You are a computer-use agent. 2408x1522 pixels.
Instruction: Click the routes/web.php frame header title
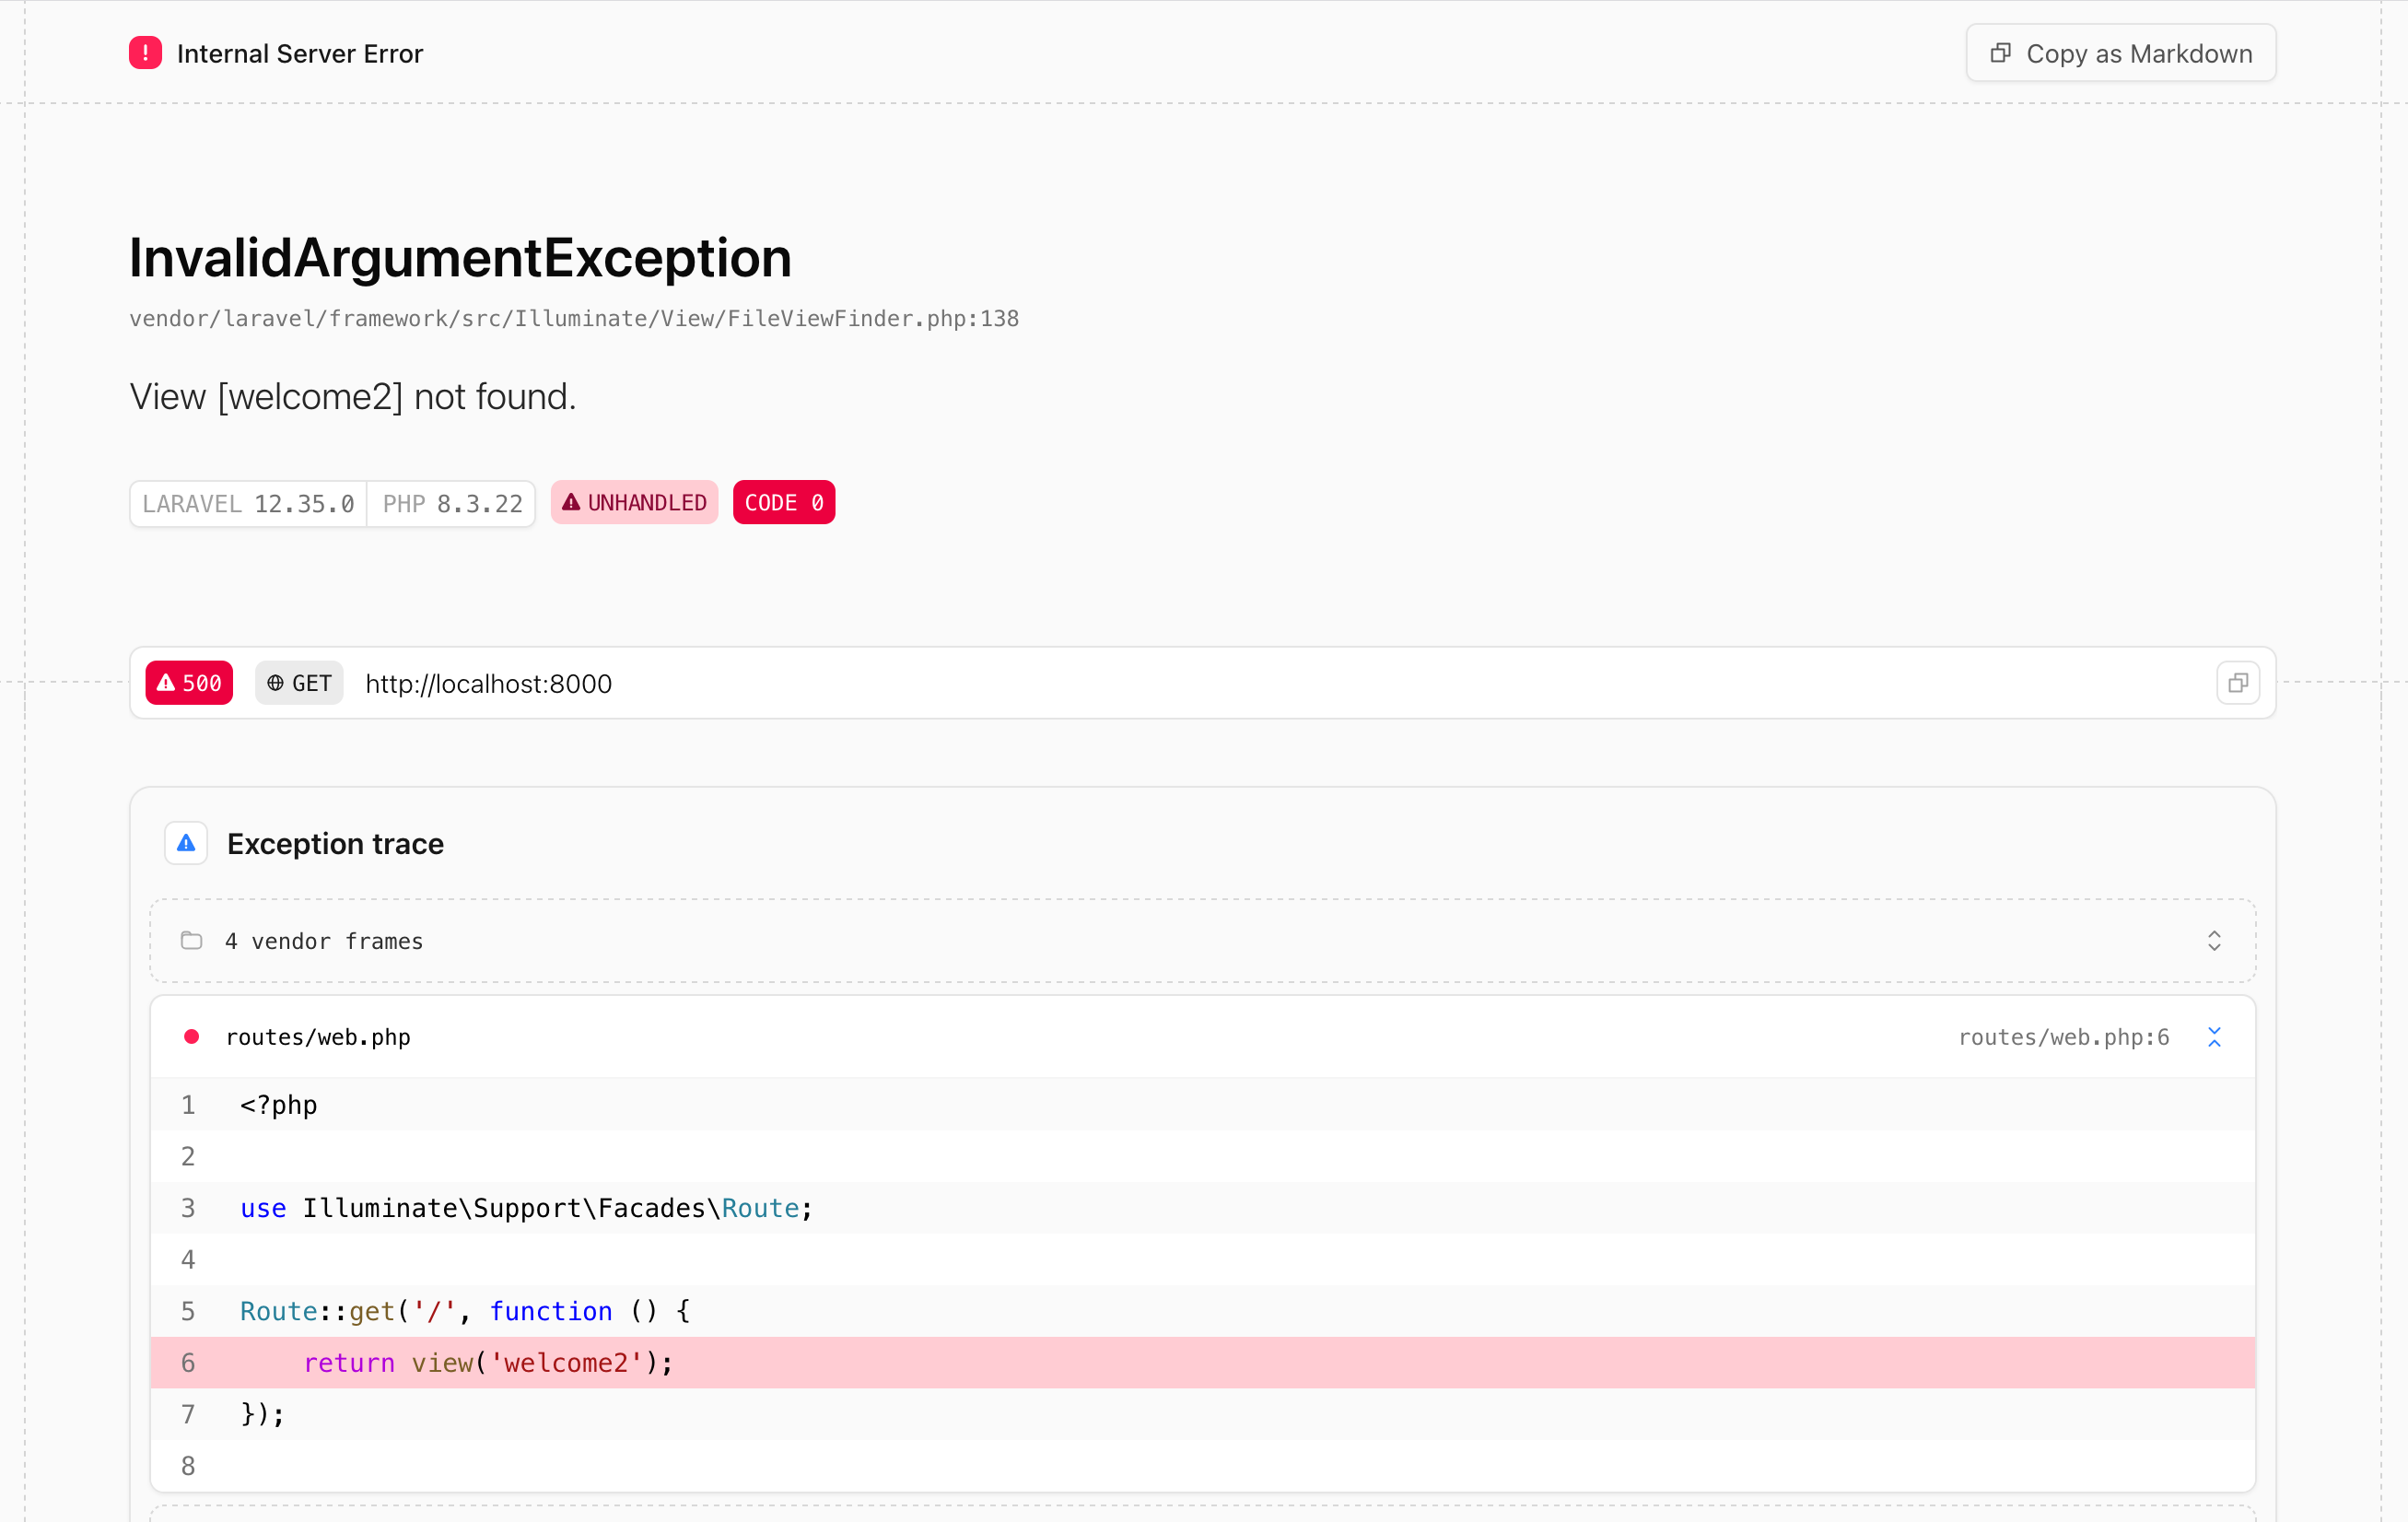click(x=318, y=1037)
